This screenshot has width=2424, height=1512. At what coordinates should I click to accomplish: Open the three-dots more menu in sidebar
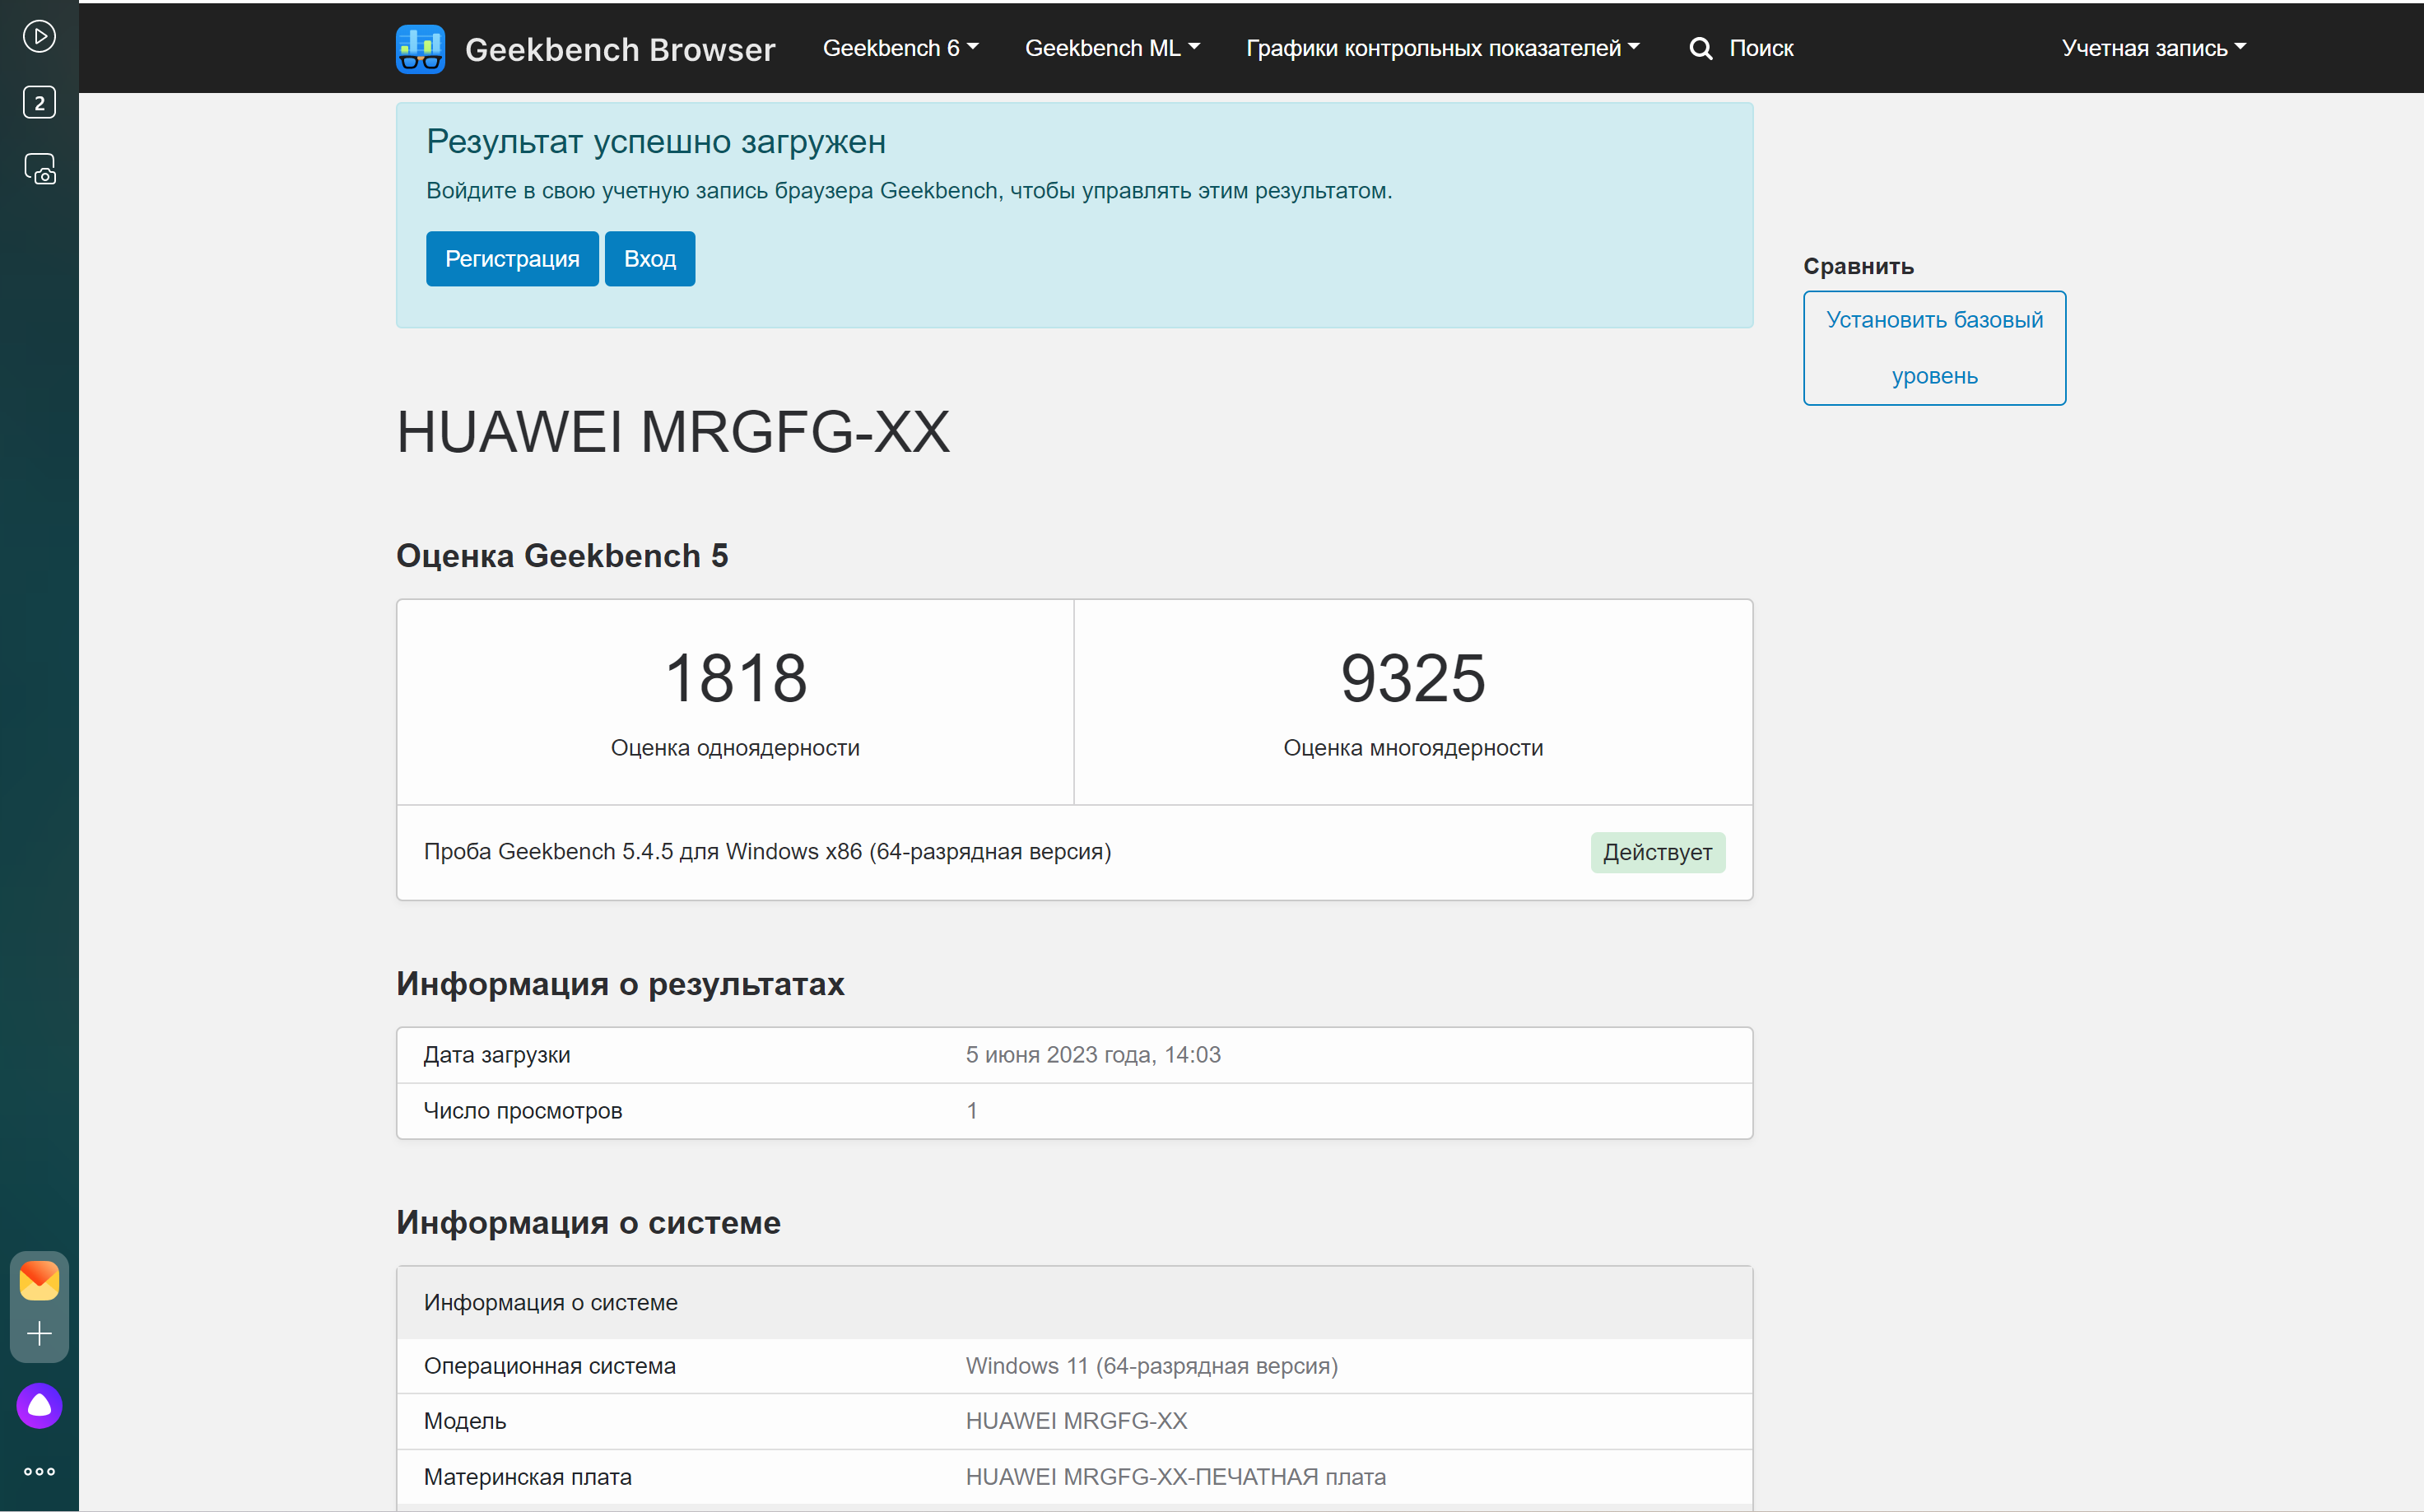[39, 1472]
